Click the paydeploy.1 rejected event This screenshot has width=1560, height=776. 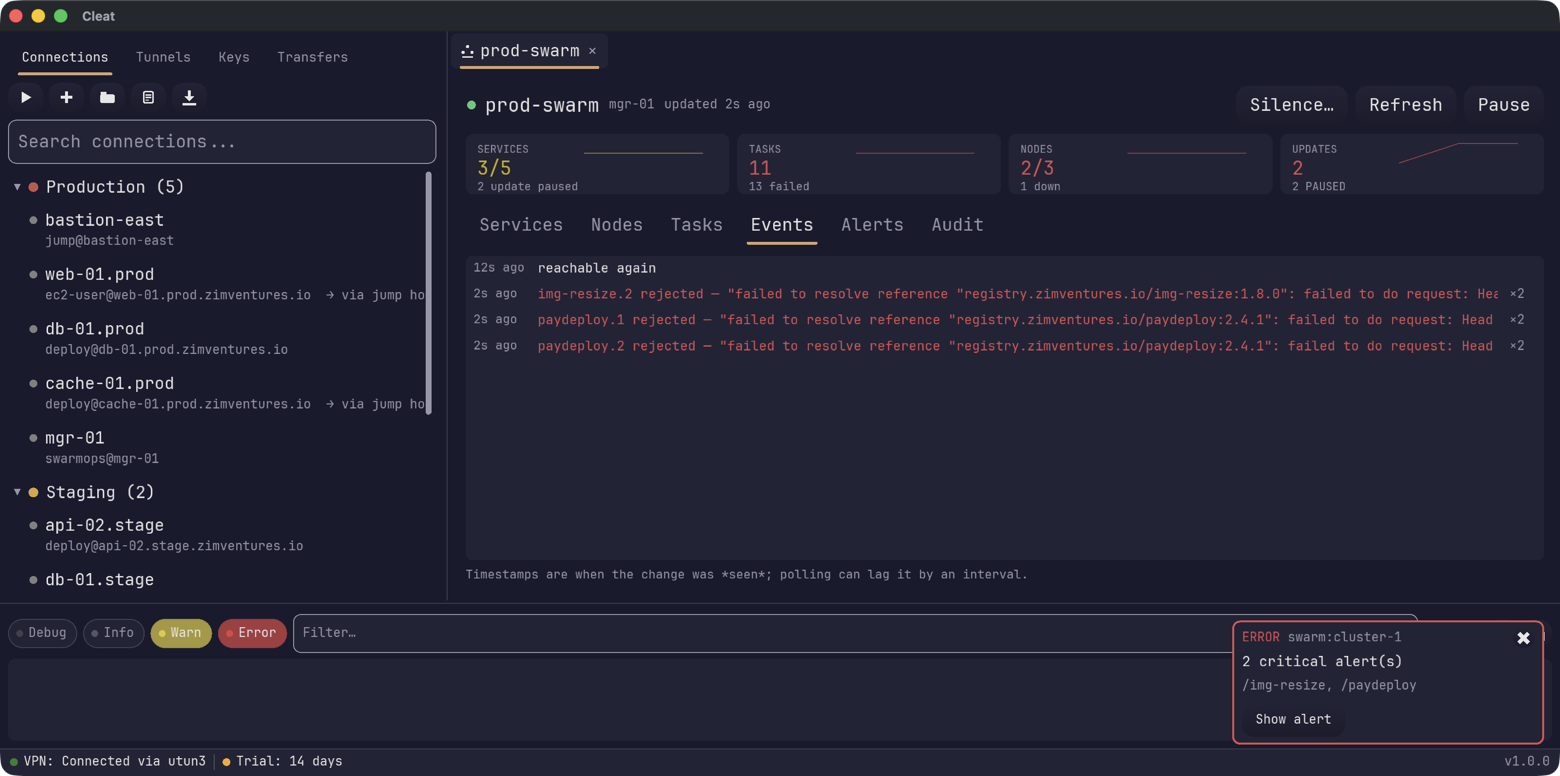tap(1004, 320)
